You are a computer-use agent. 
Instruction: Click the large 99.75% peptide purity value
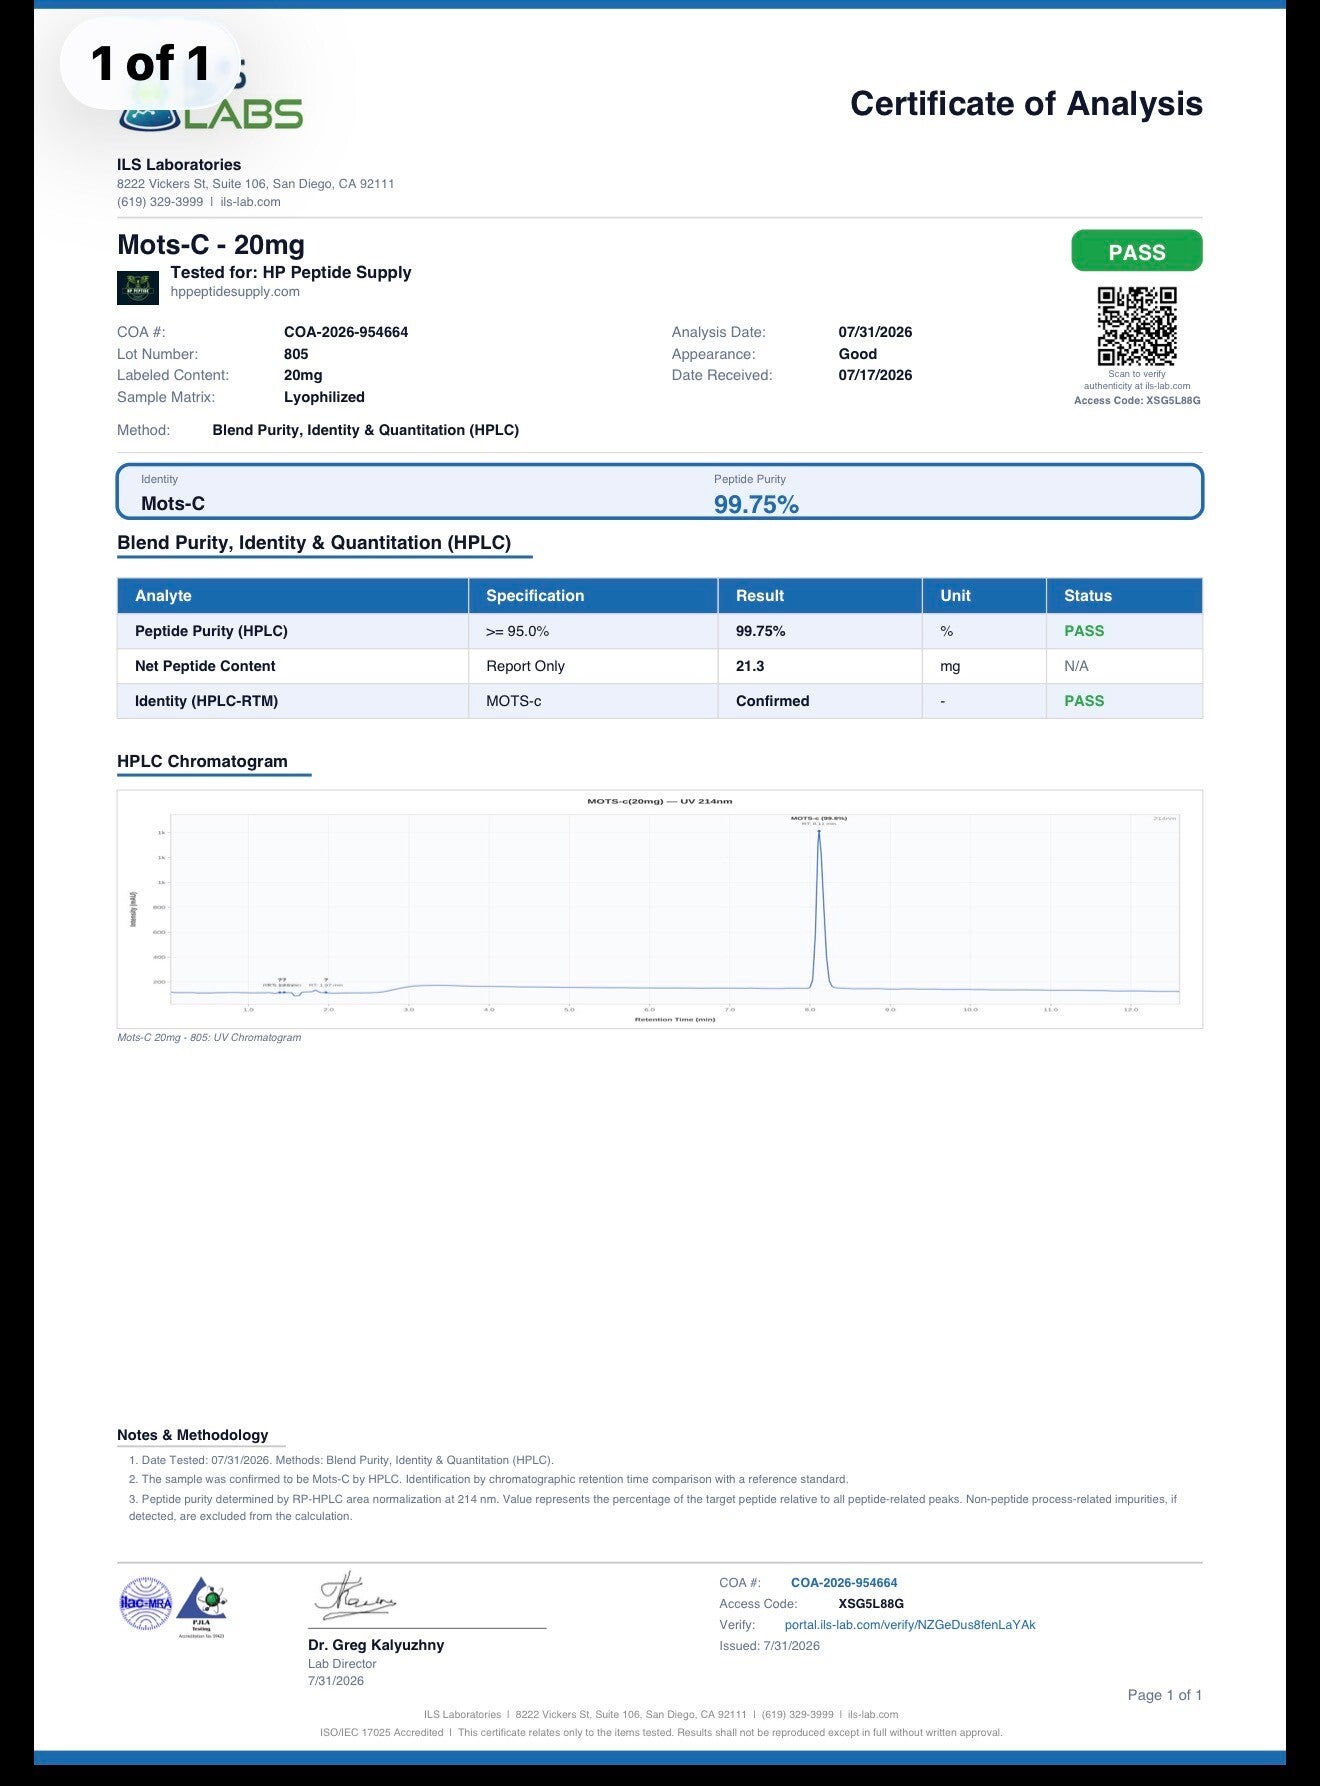click(x=756, y=505)
